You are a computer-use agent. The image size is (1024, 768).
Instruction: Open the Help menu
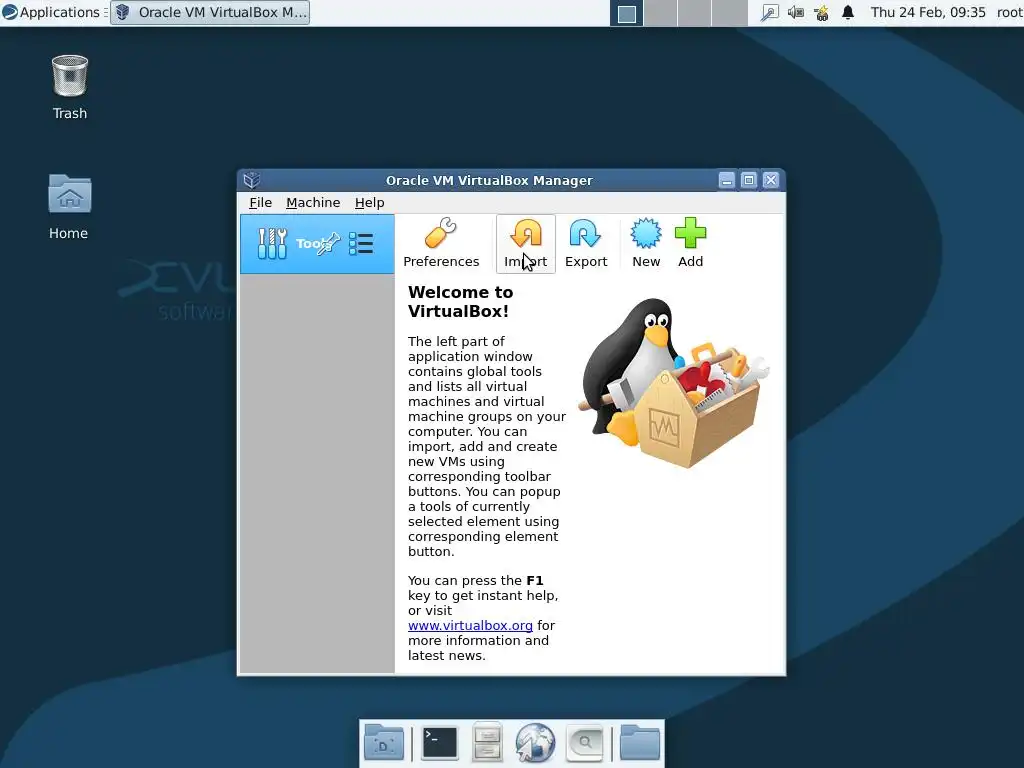click(x=369, y=202)
